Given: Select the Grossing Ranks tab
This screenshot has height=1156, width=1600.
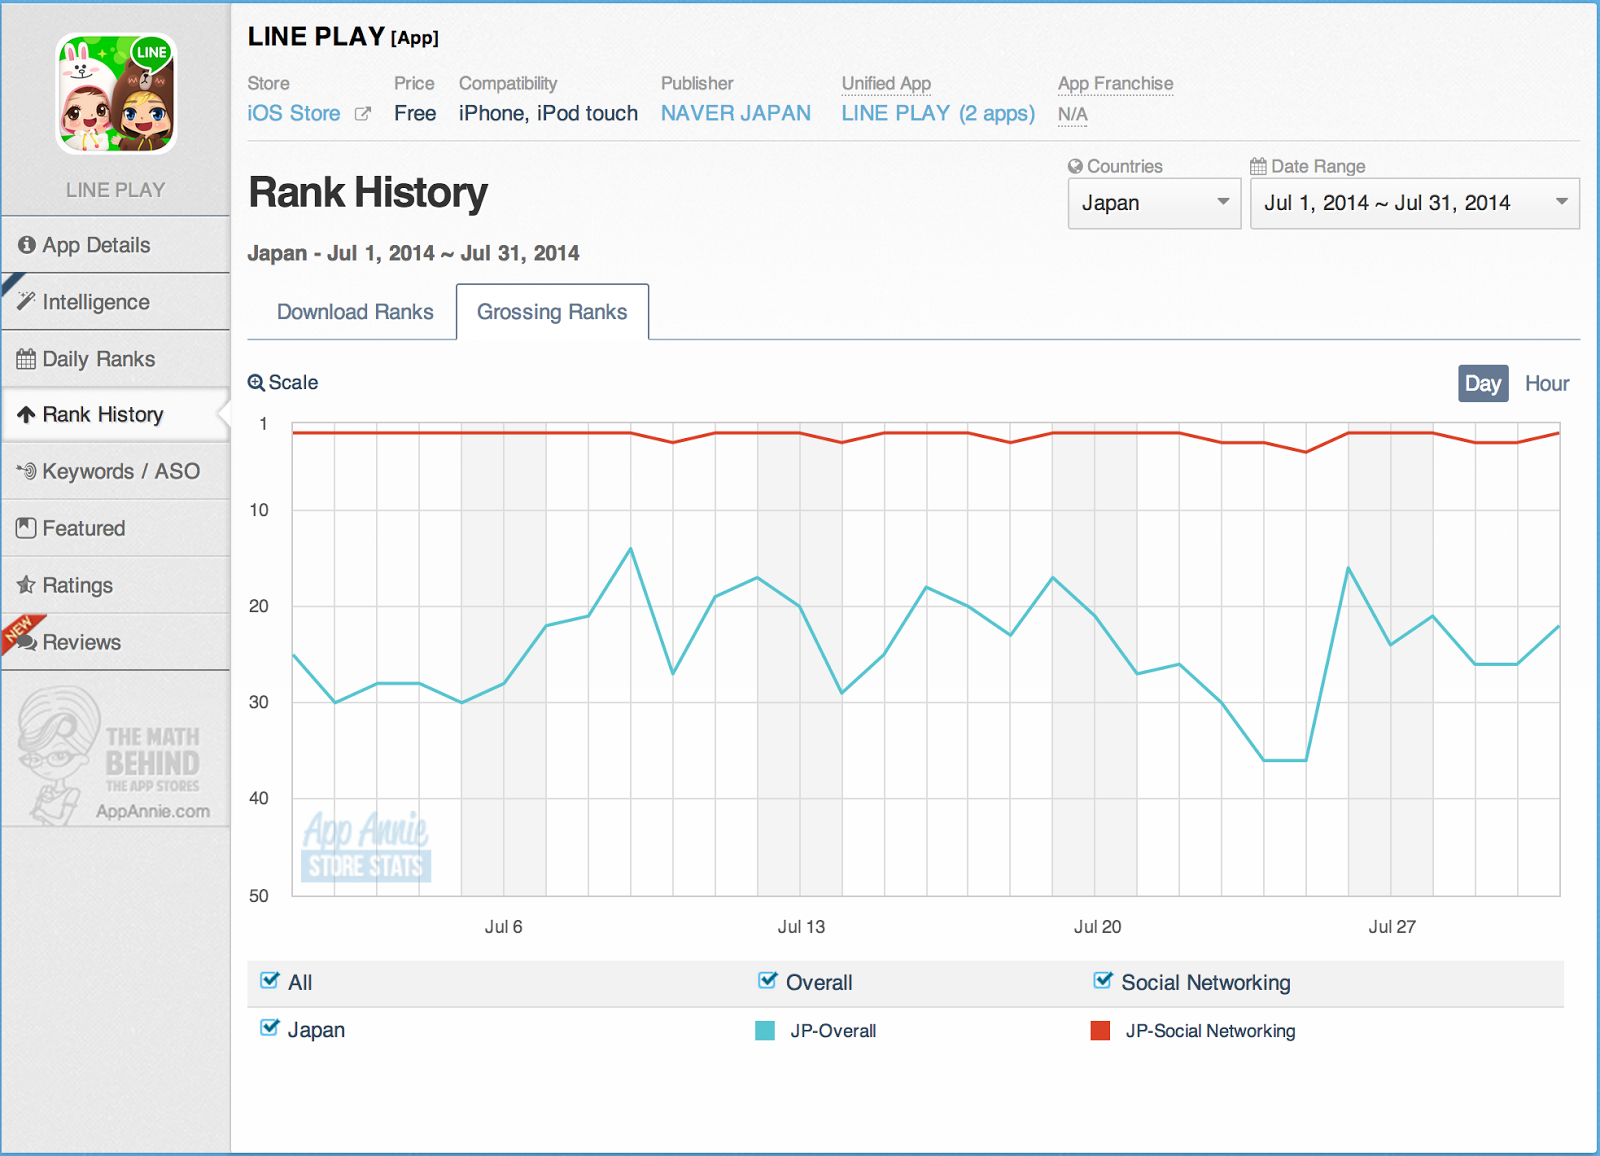Looking at the screenshot, I should point(552,312).
